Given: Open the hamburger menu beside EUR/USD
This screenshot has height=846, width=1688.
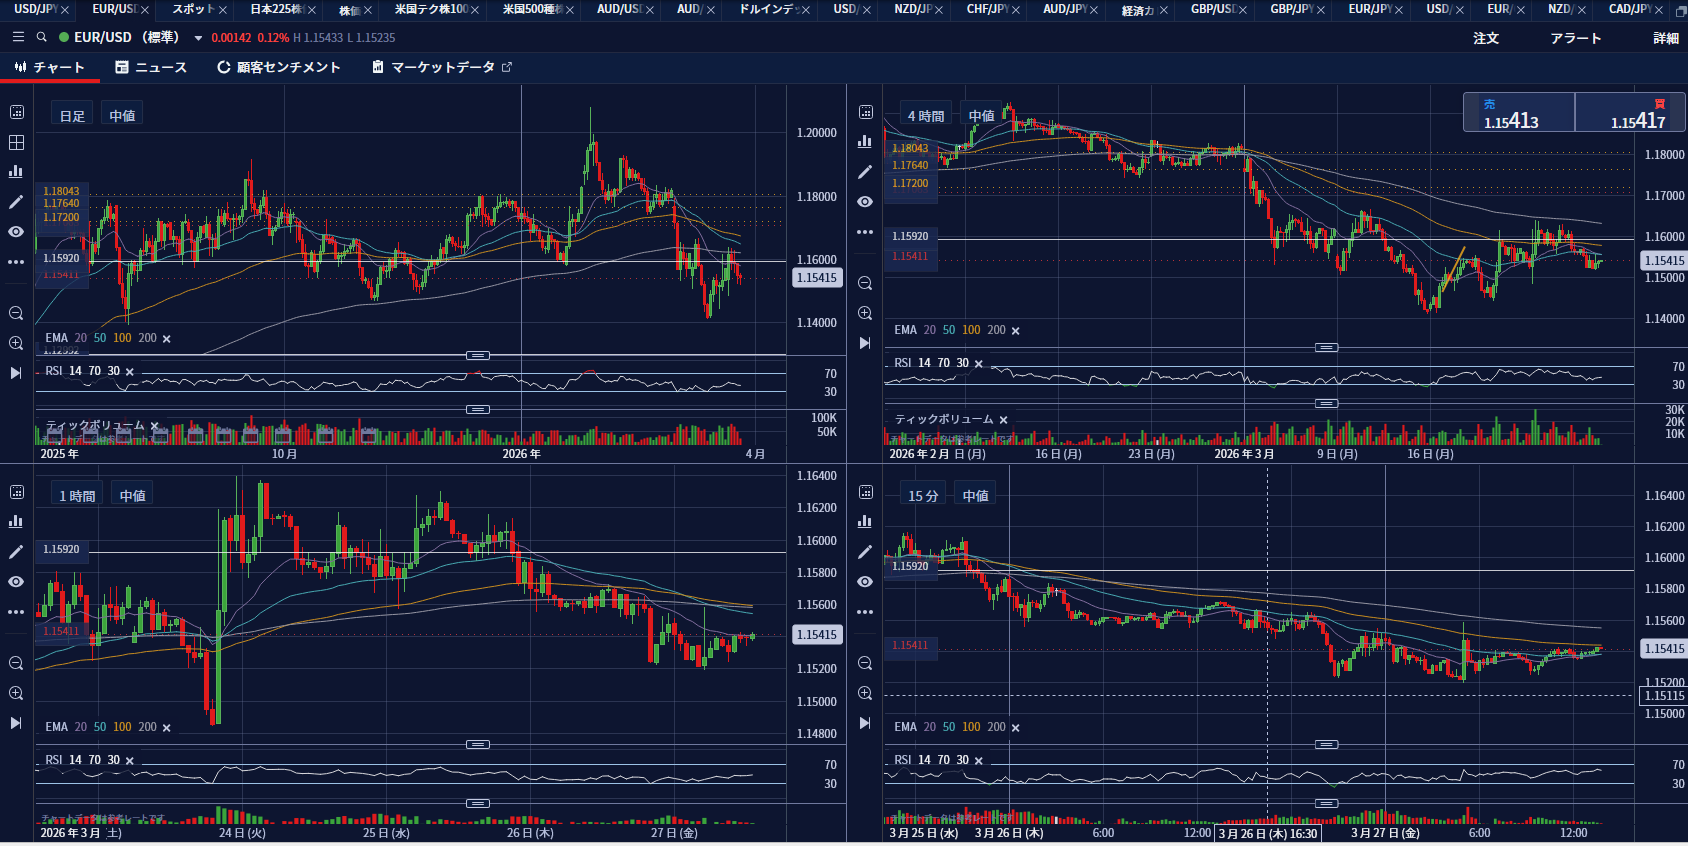Looking at the screenshot, I should click(x=18, y=37).
